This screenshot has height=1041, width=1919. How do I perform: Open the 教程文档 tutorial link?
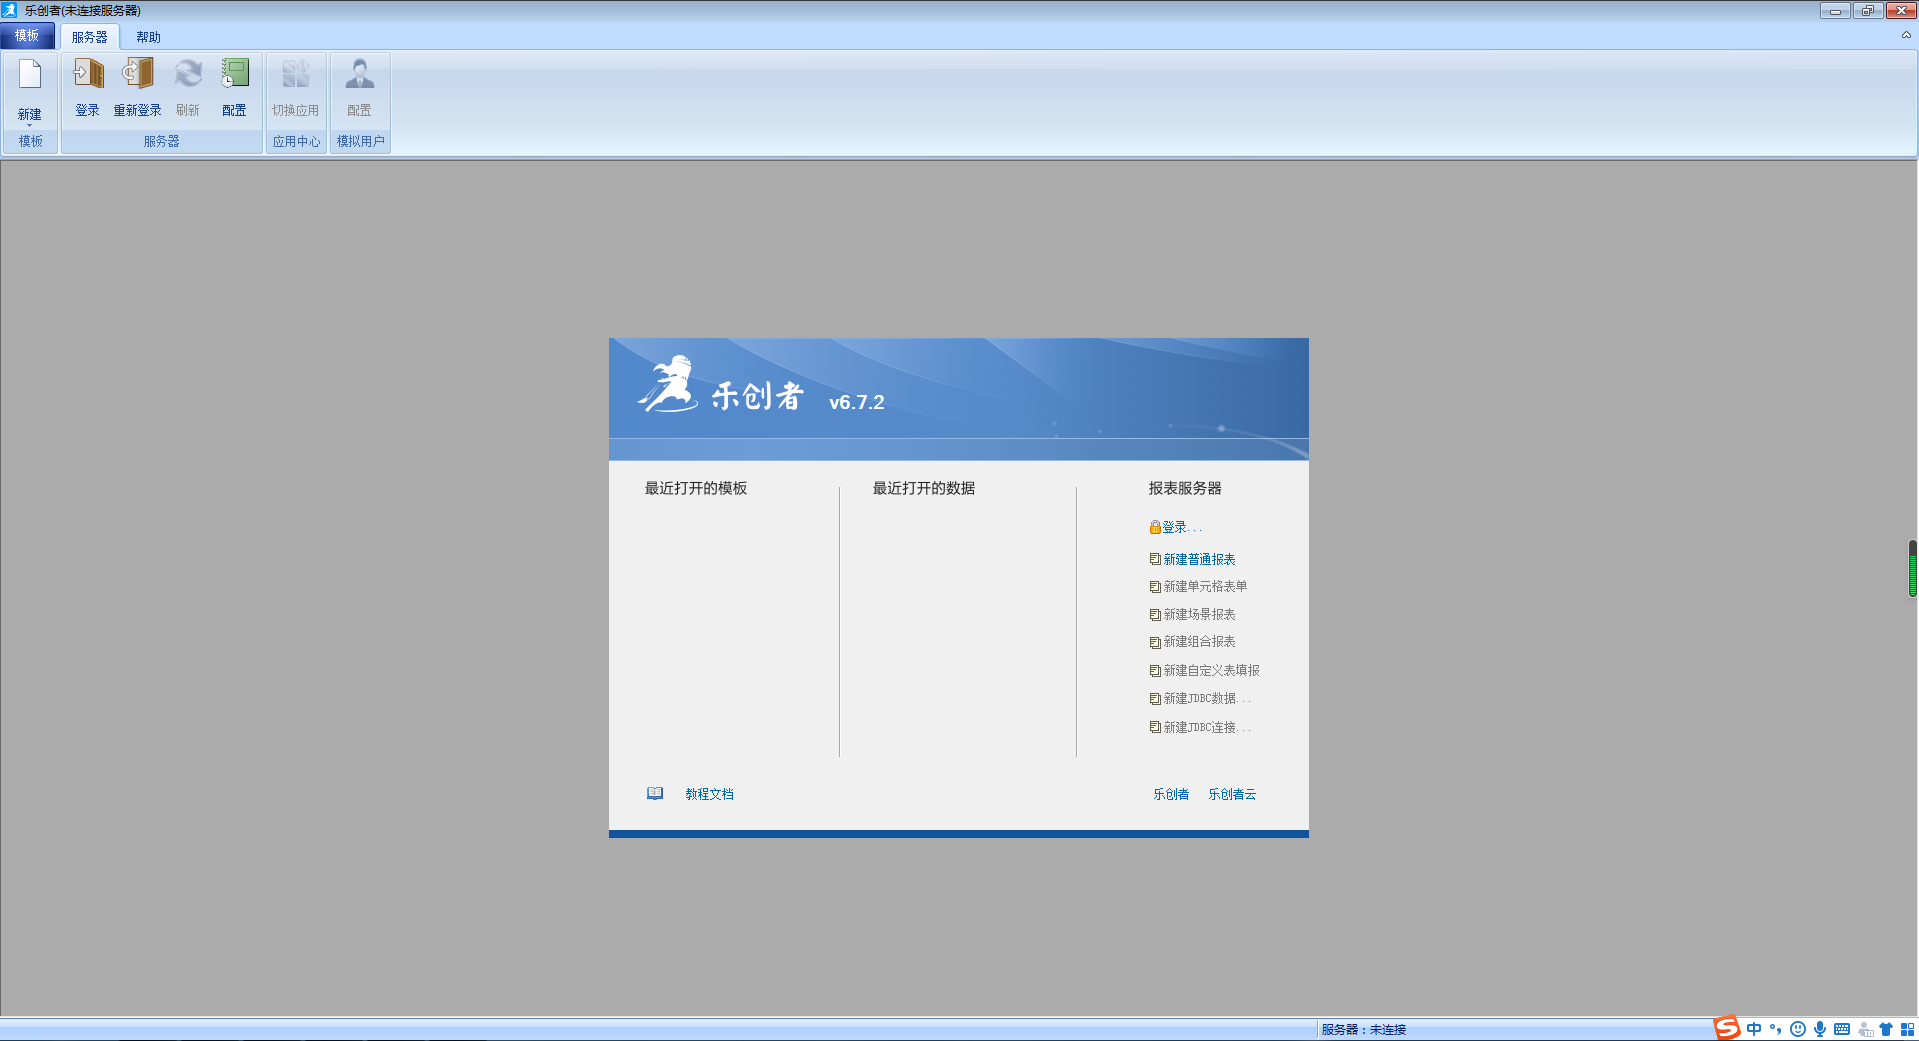[x=710, y=794]
